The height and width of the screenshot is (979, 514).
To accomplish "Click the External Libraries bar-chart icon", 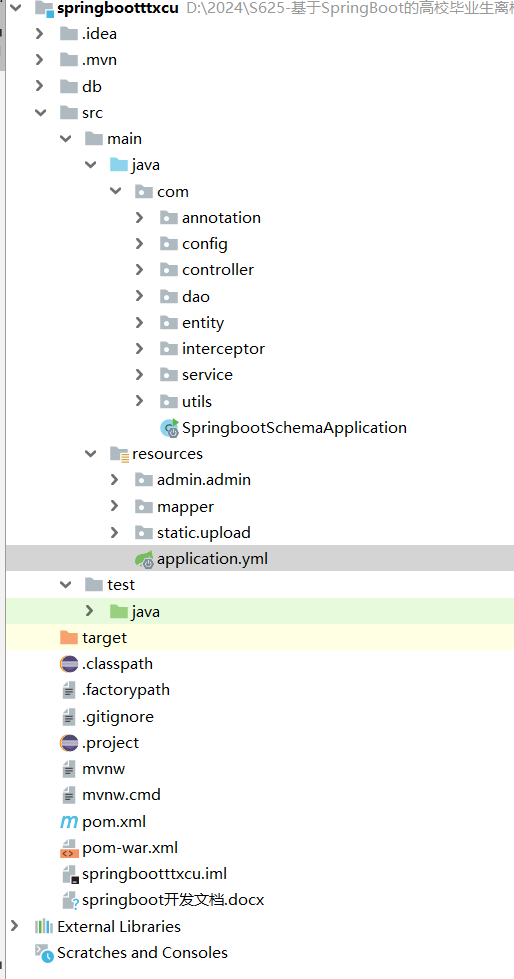I will (44, 927).
